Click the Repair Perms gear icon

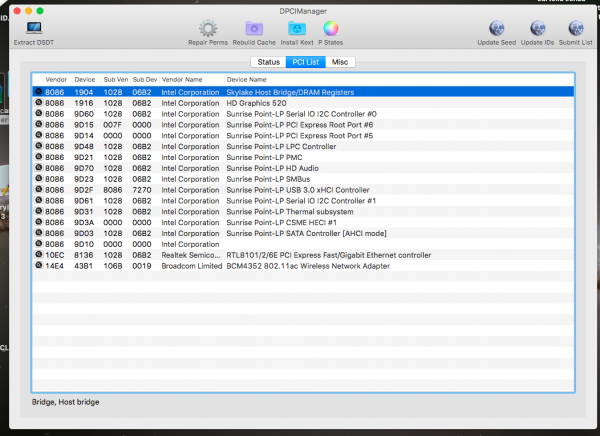coord(207,28)
